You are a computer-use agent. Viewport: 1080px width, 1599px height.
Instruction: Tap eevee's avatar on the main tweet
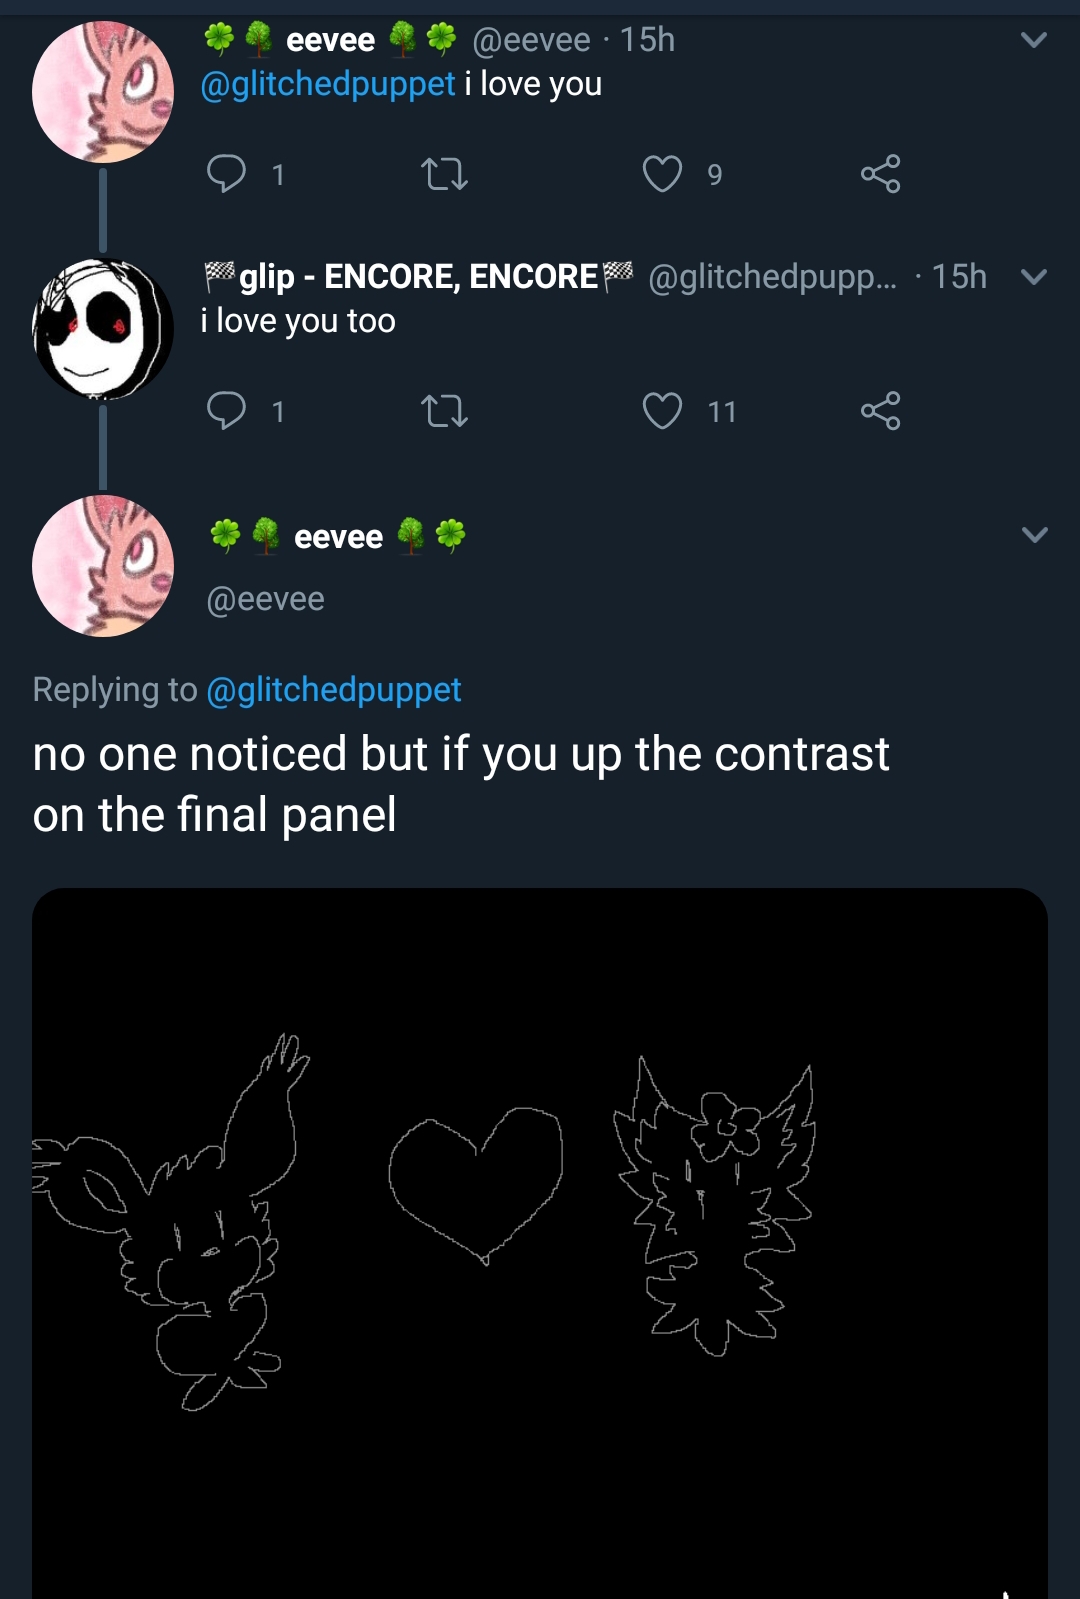[103, 566]
